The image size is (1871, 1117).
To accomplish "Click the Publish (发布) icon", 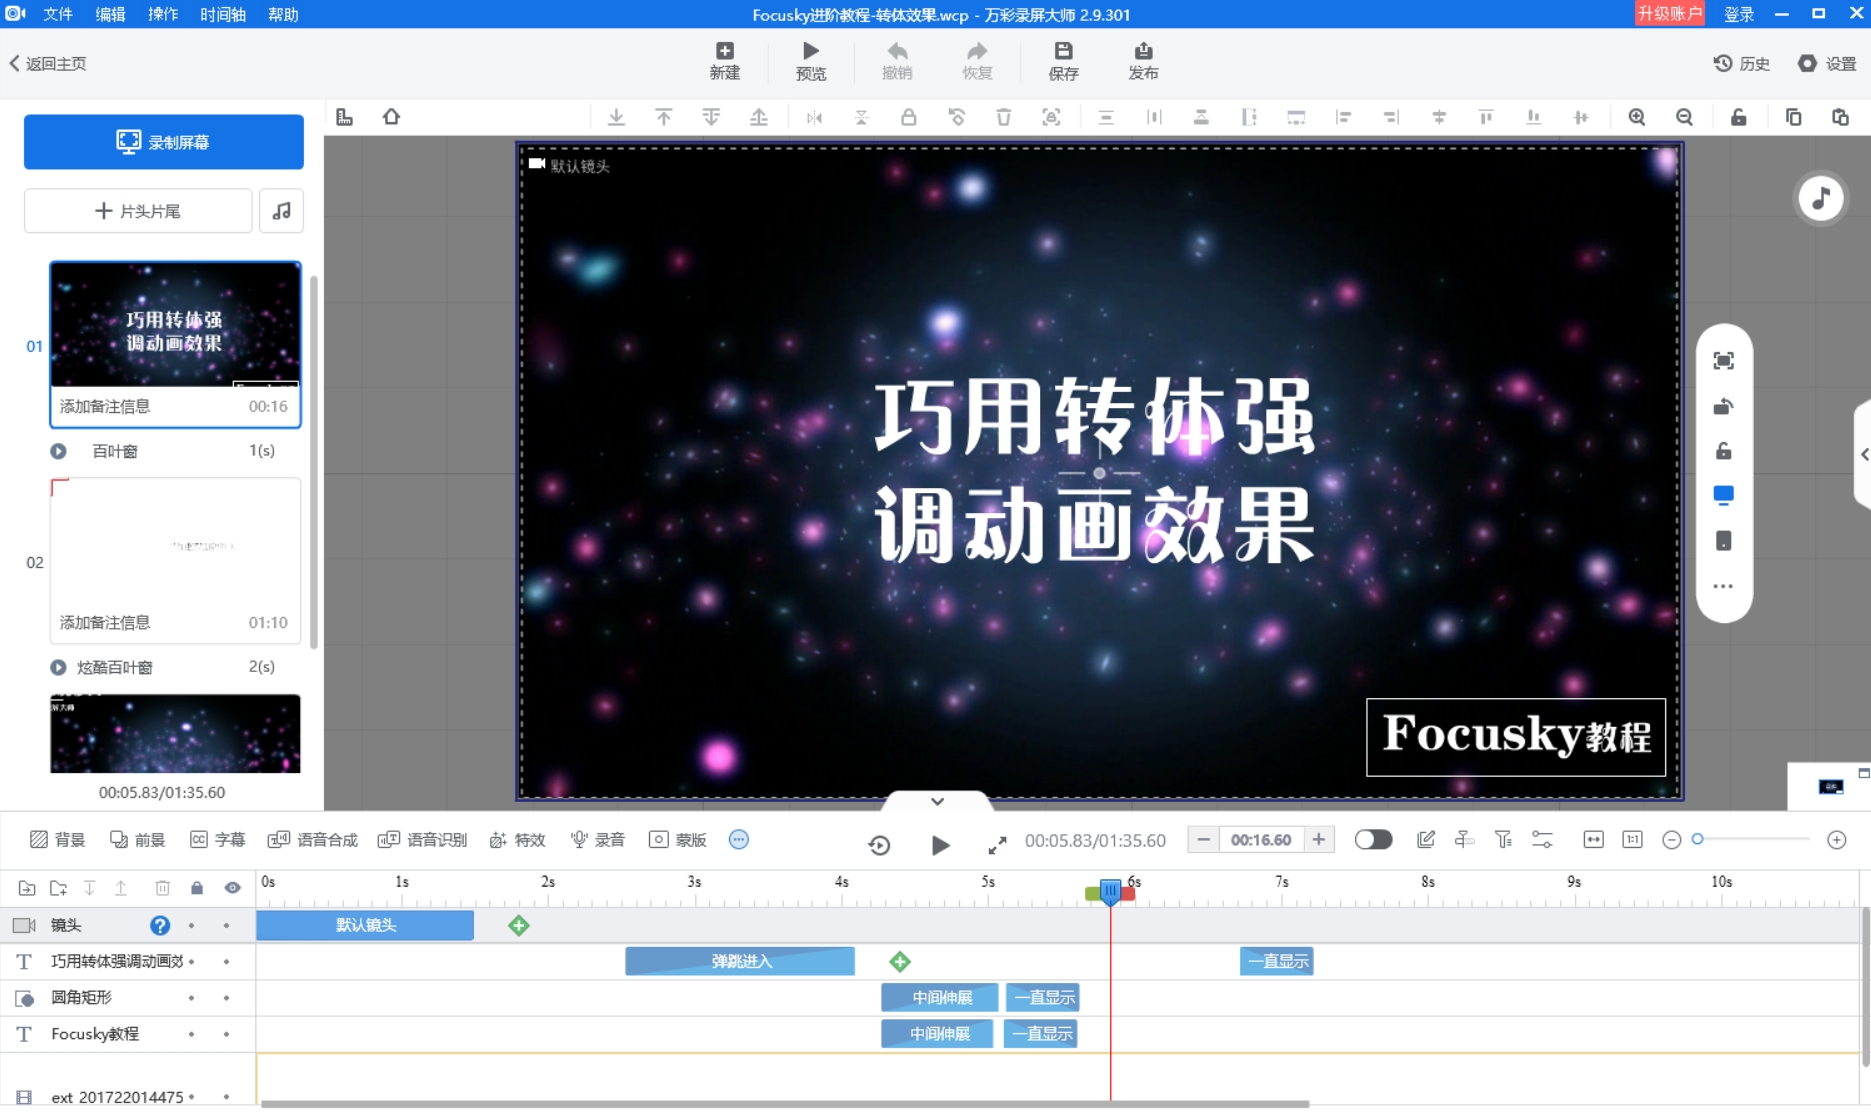I will tap(1143, 51).
